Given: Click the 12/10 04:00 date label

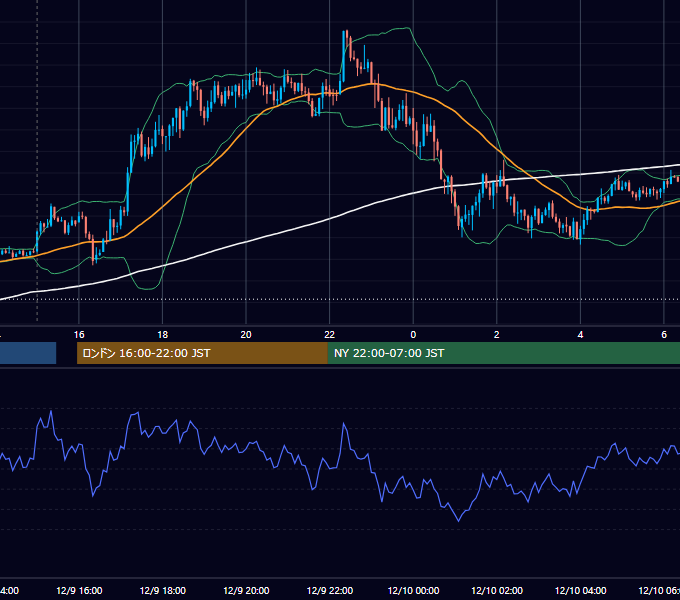Looking at the screenshot, I should pos(581,590).
